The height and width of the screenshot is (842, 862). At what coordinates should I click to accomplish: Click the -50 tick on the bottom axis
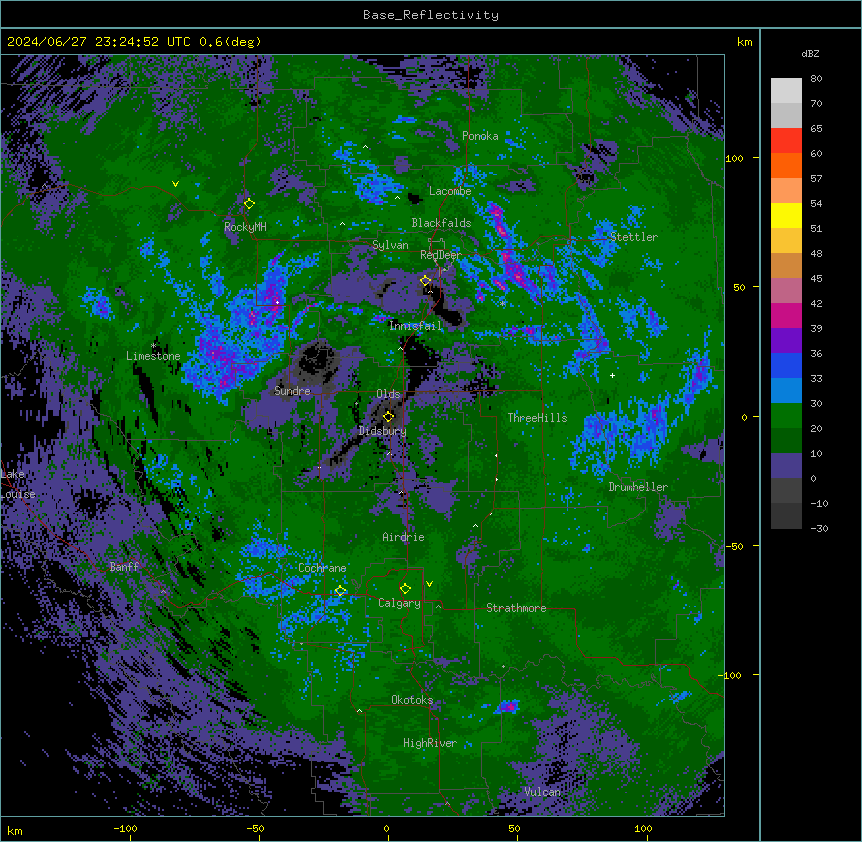tap(255, 828)
